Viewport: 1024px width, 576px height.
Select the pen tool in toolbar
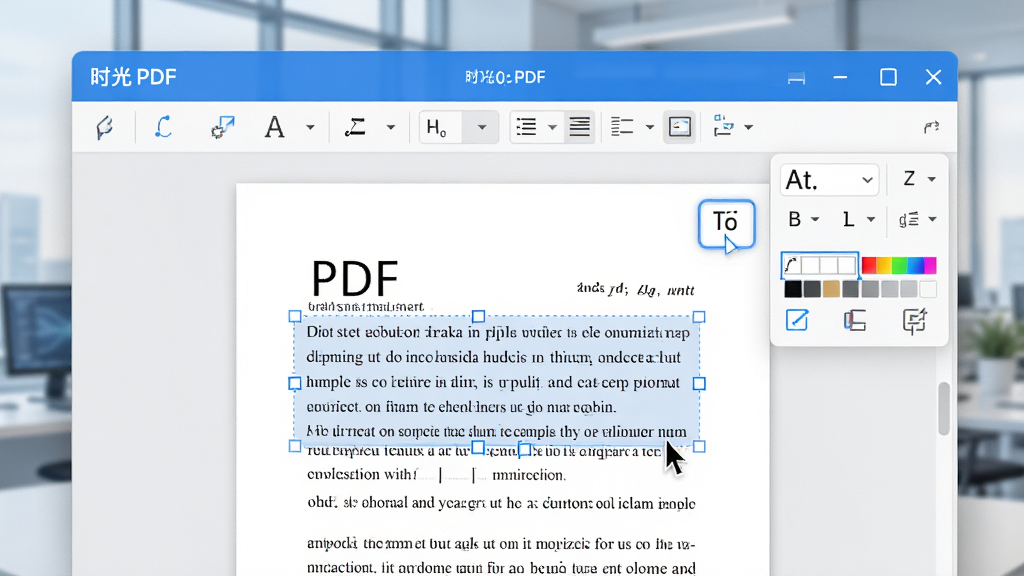coord(104,127)
